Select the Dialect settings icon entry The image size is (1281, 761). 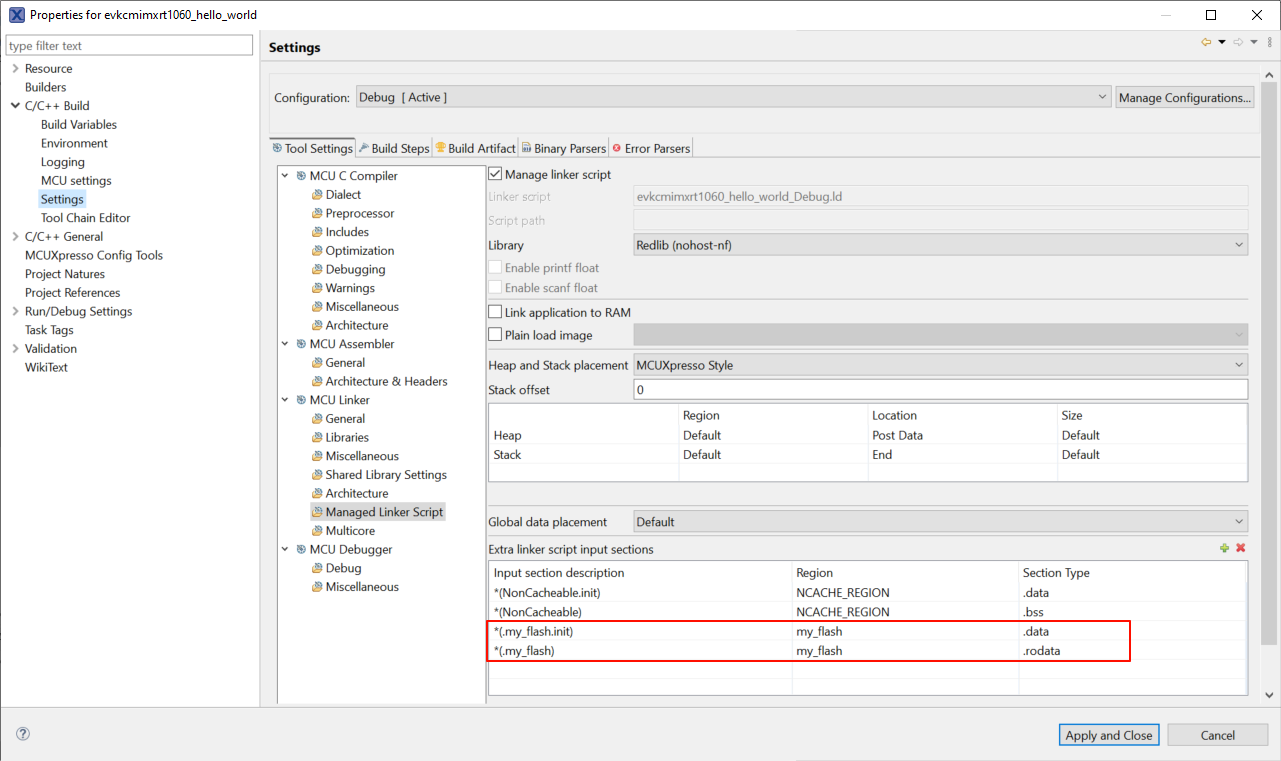(317, 195)
